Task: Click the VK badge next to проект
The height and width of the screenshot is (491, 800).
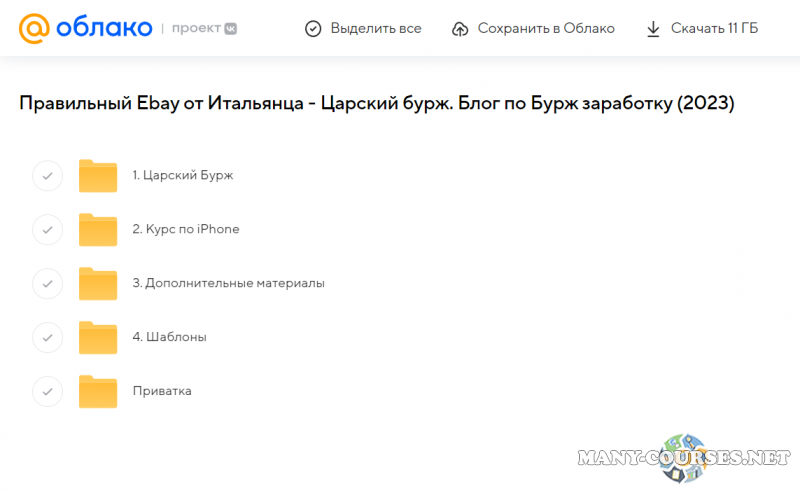Action: click(x=229, y=29)
